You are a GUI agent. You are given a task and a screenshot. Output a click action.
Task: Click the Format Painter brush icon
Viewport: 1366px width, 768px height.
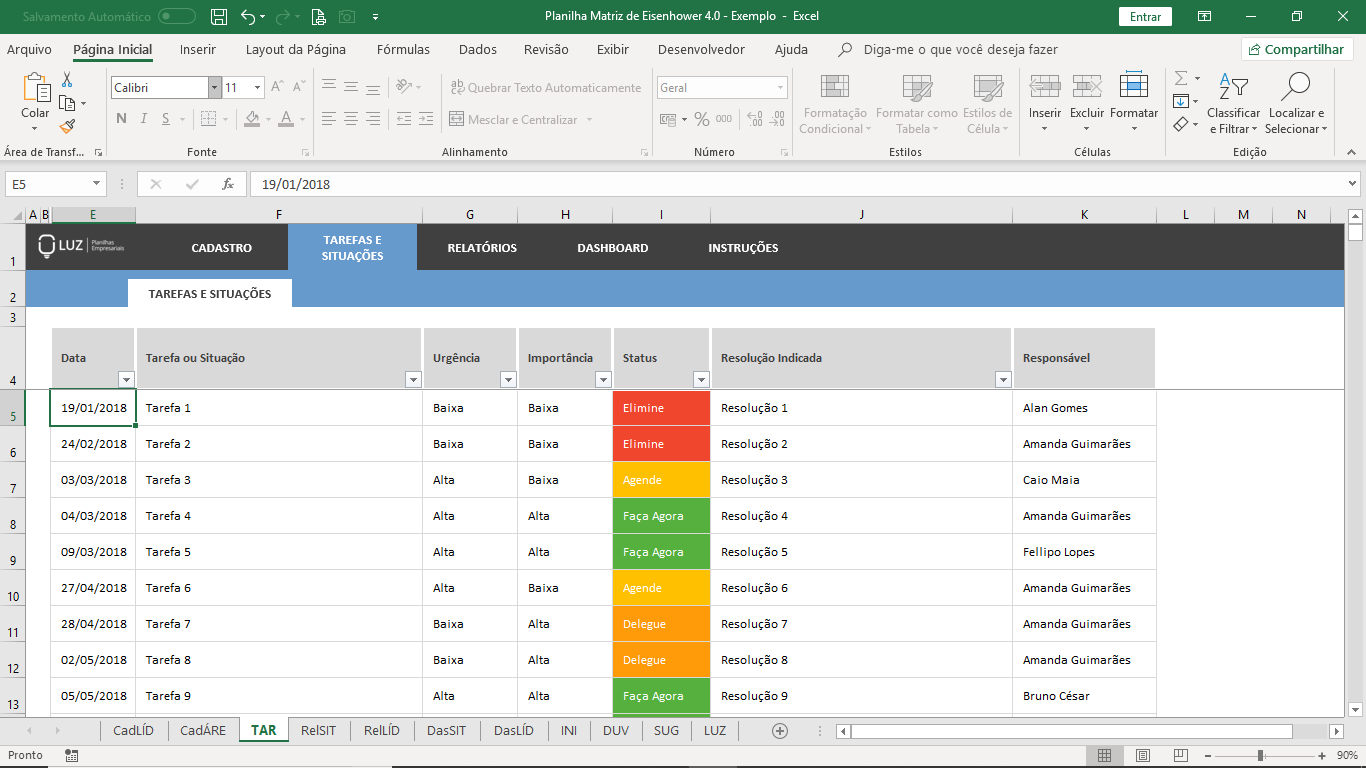[67, 127]
